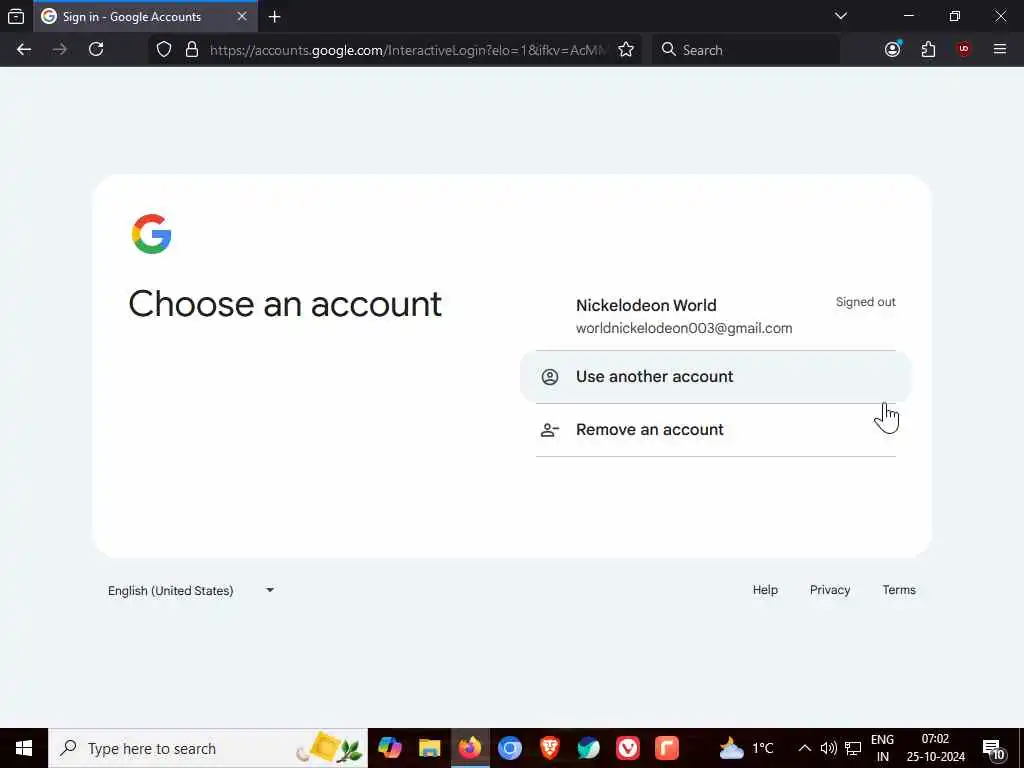Open the uBlock Origin extension icon
This screenshot has height=768, width=1024.
click(x=963, y=50)
